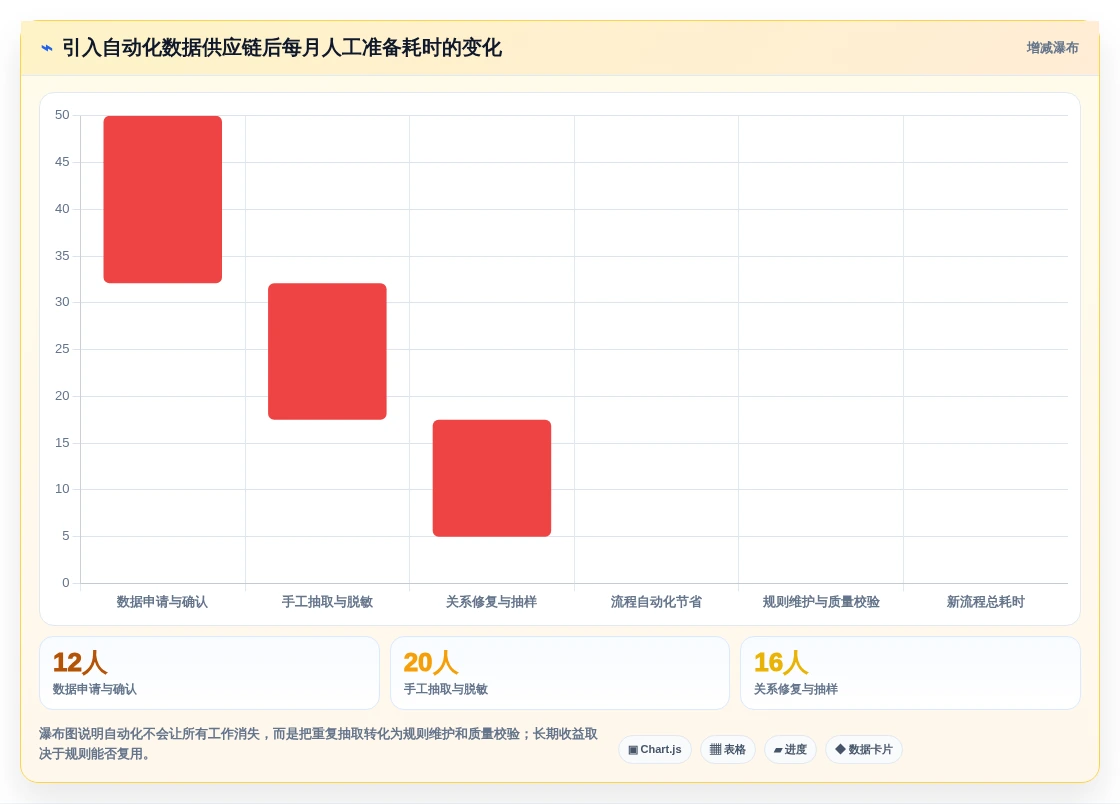Screen dimensions: 1120x804
Task: Click the lightning icon beside the chart title
Action: coord(47,48)
